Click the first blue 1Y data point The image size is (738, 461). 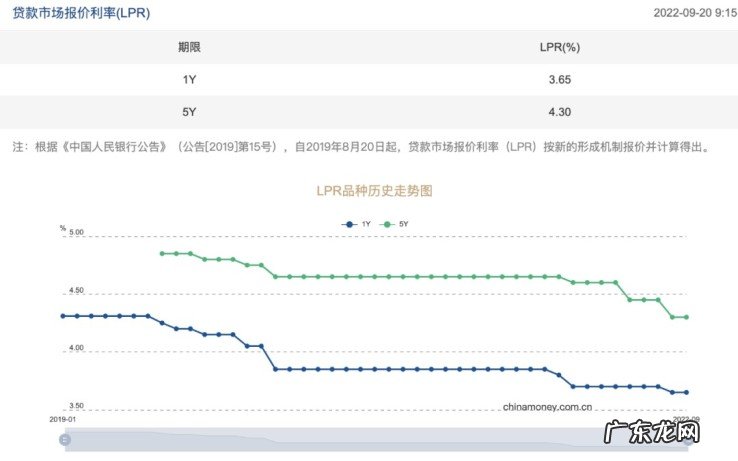[x=63, y=316]
